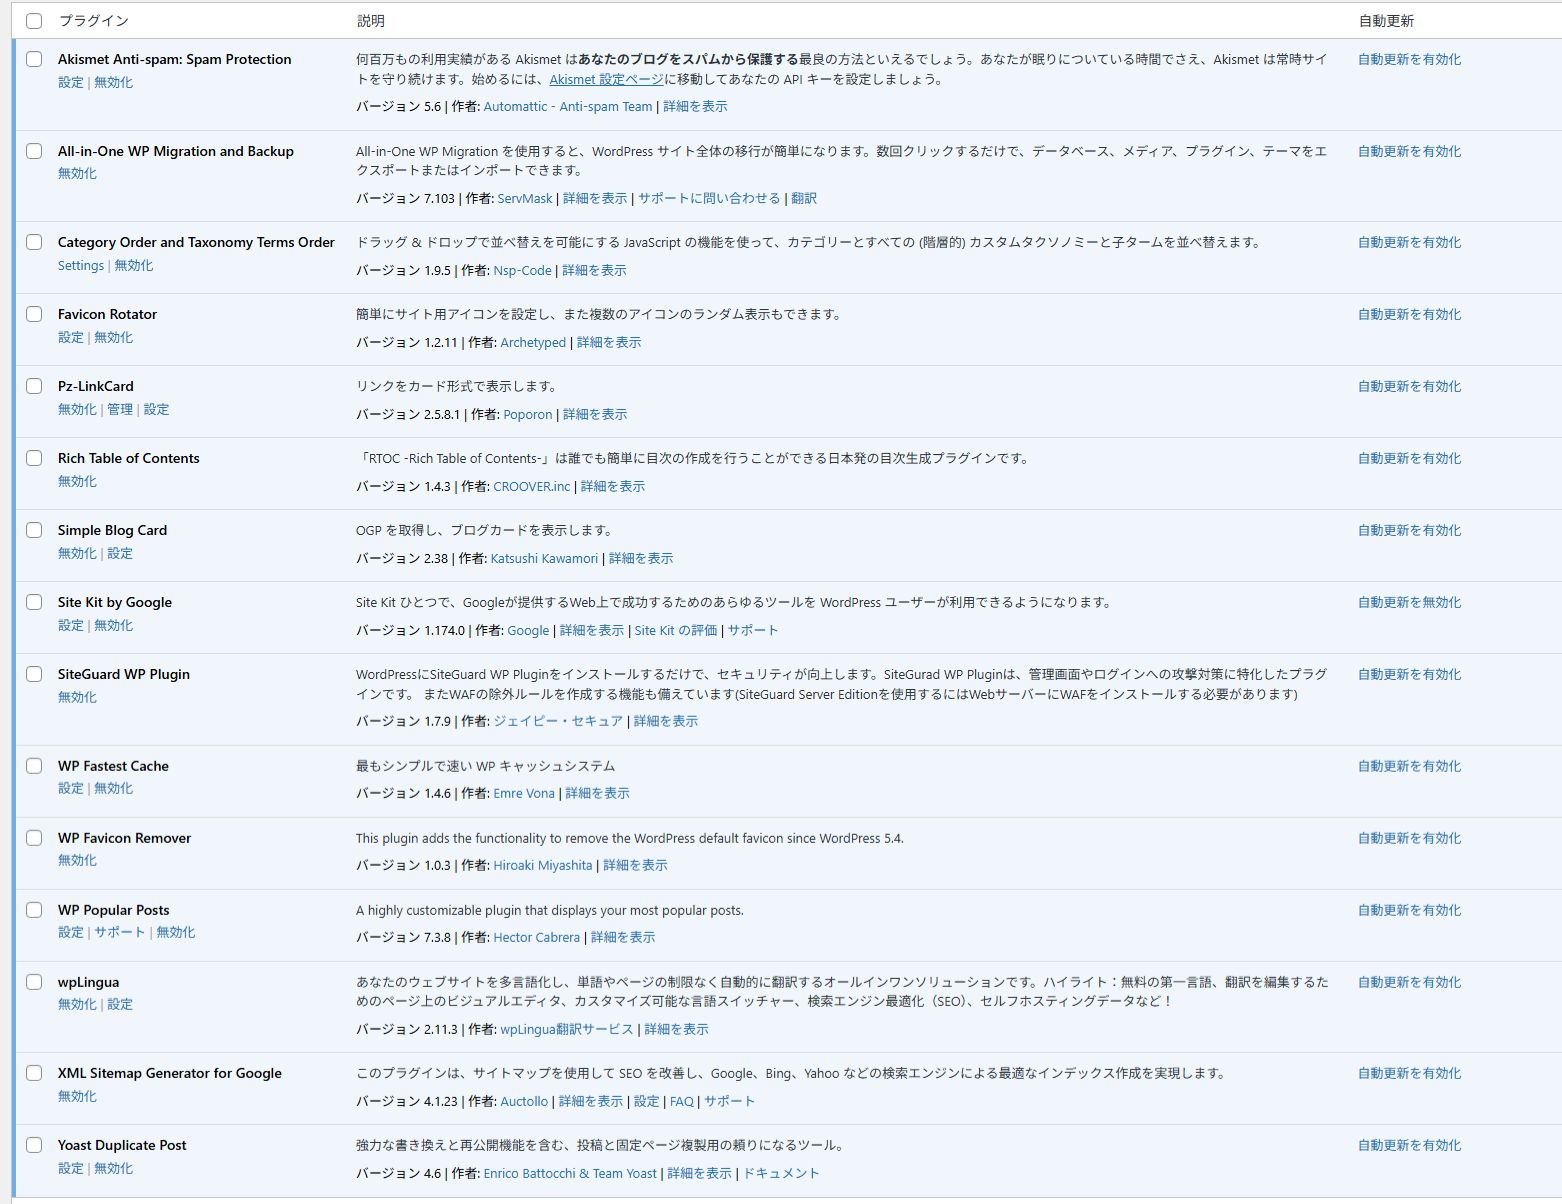
Task: Check the select-all plugins checkbox in header
Action: coord(34,21)
